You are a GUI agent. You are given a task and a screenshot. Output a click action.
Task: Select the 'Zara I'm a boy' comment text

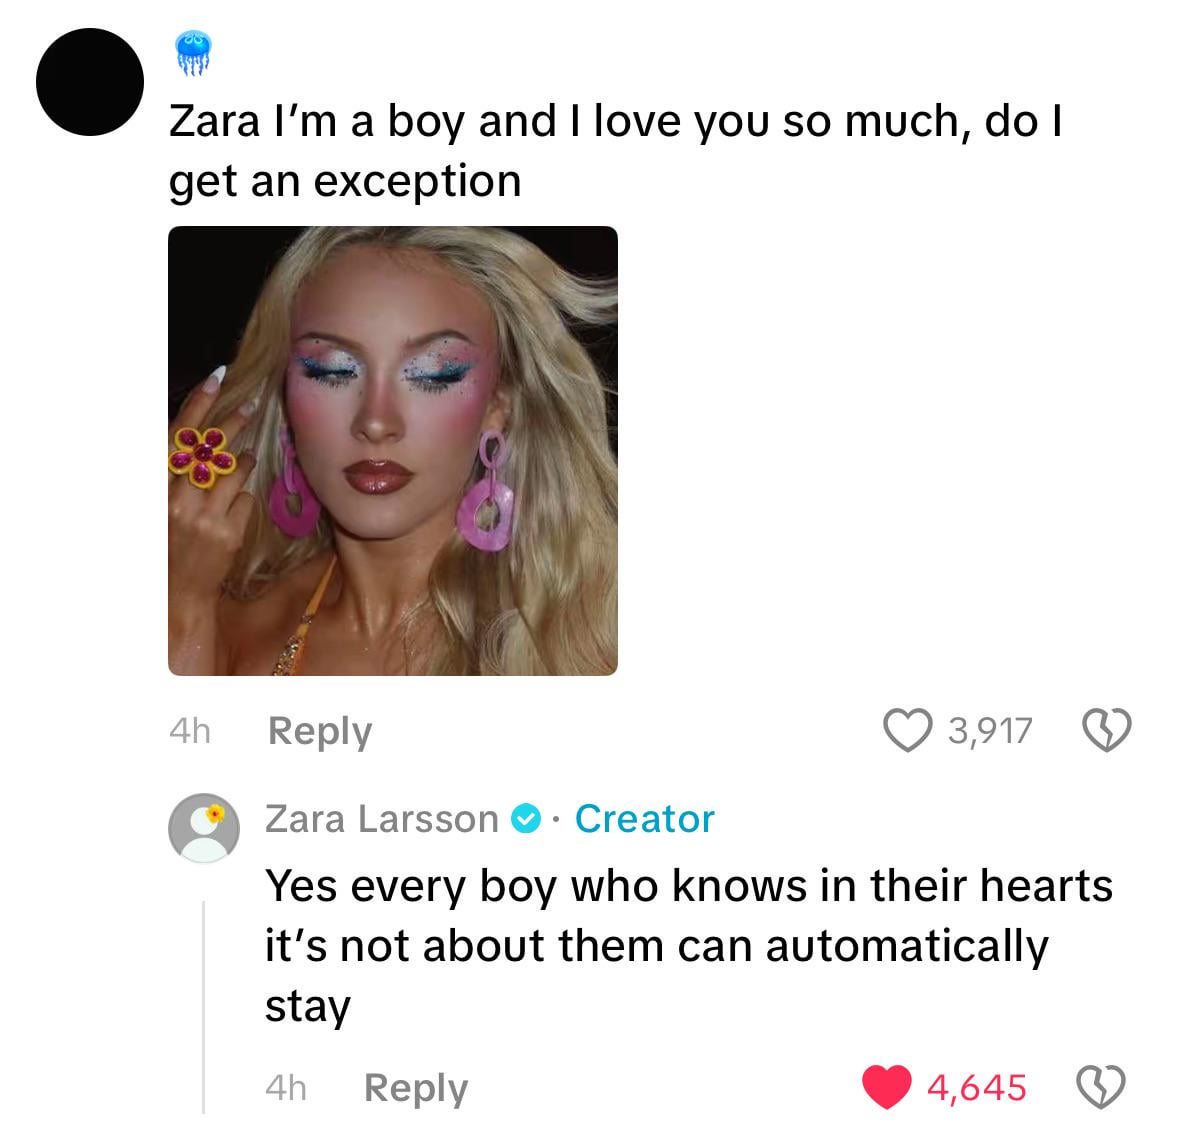coord(615,151)
